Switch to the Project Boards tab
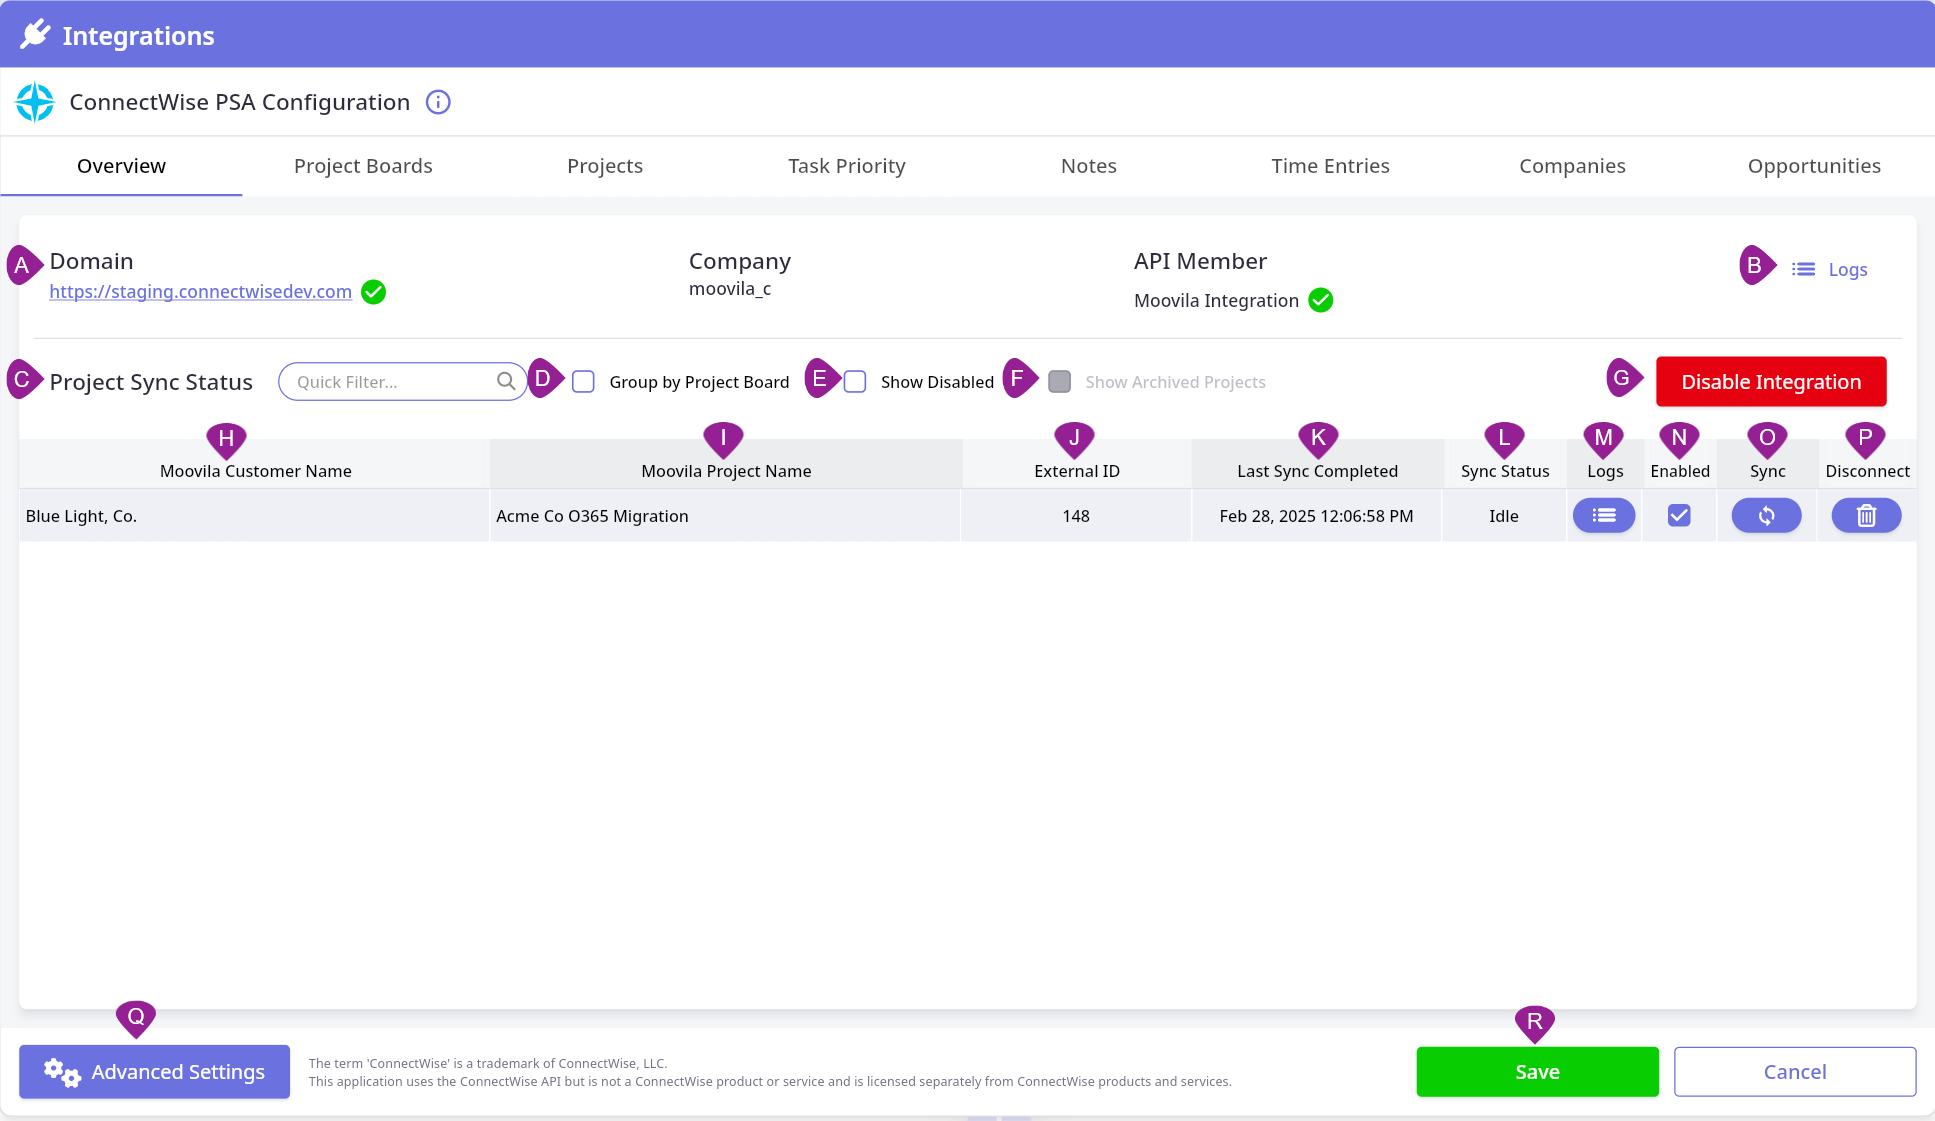1935x1121 pixels. click(x=363, y=166)
